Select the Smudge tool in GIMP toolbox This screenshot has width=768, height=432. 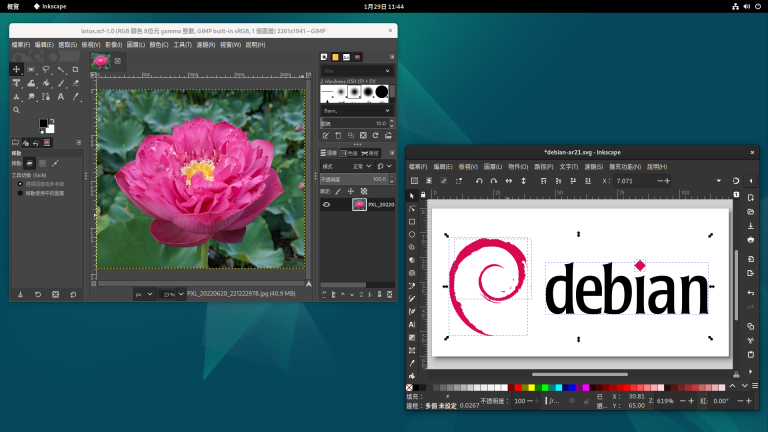(x=31, y=97)
